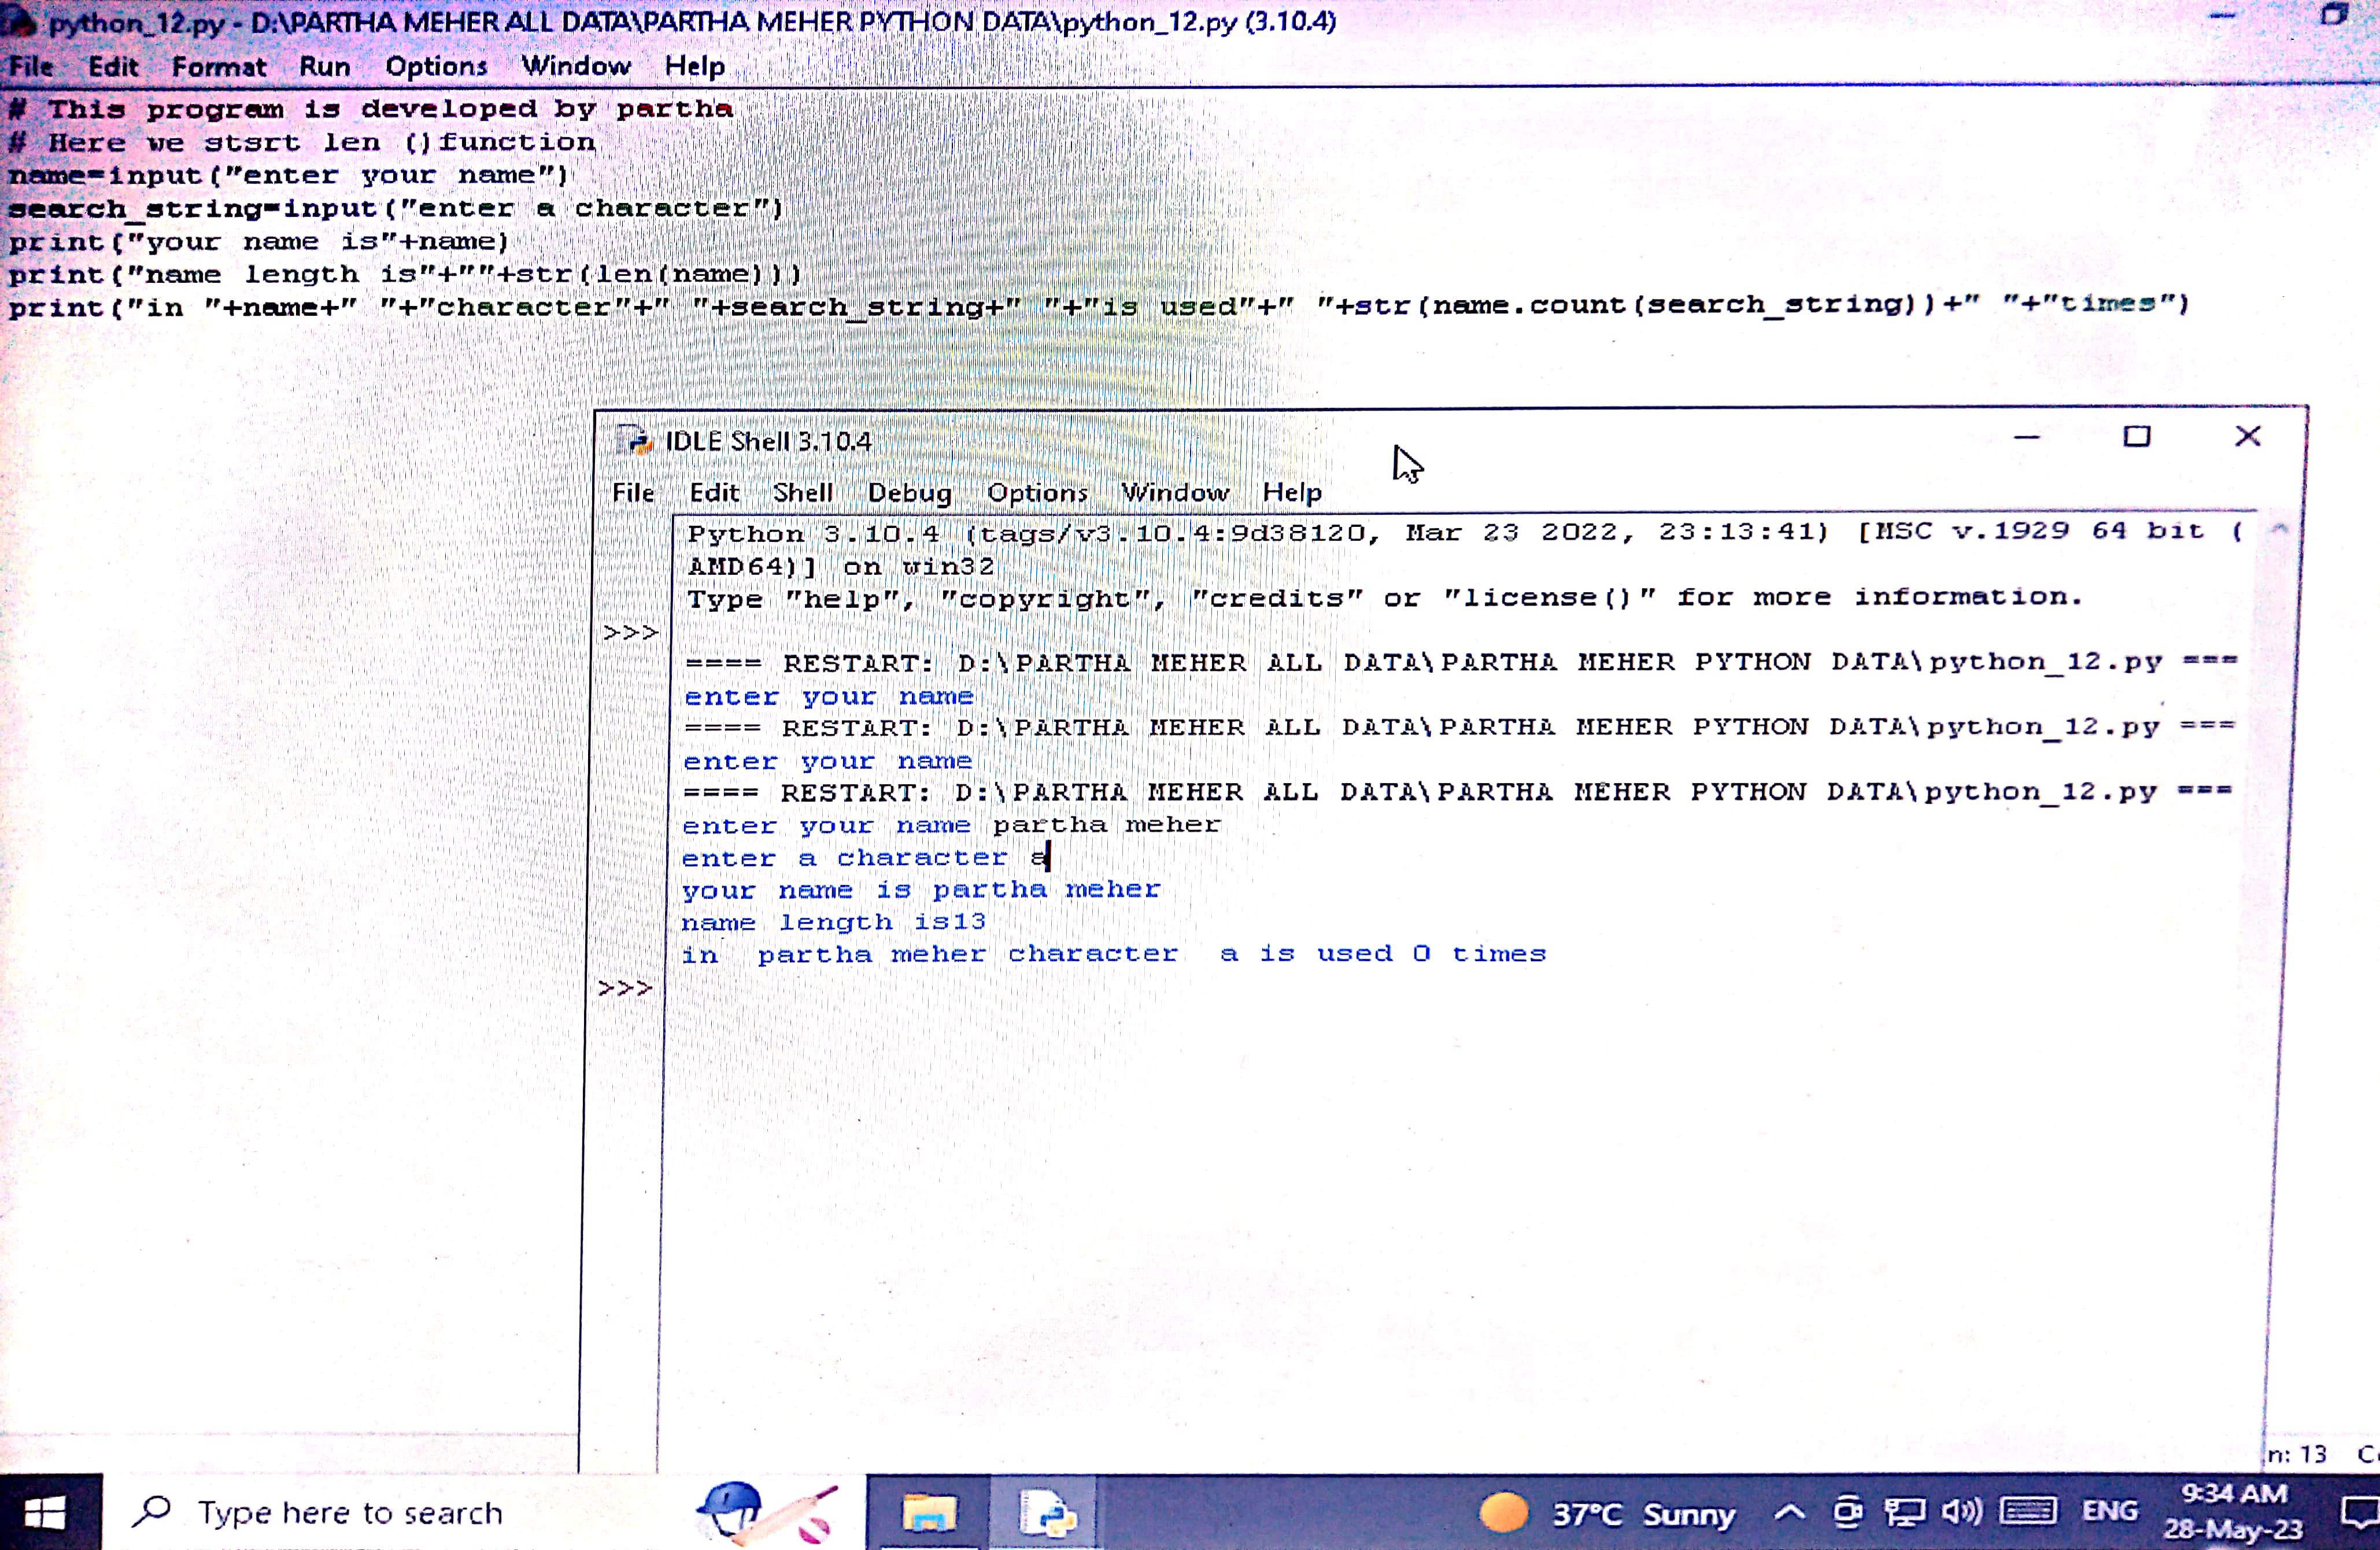Click the taskbar search box
2380x1550 pixels.
[x=350, y=1513]
